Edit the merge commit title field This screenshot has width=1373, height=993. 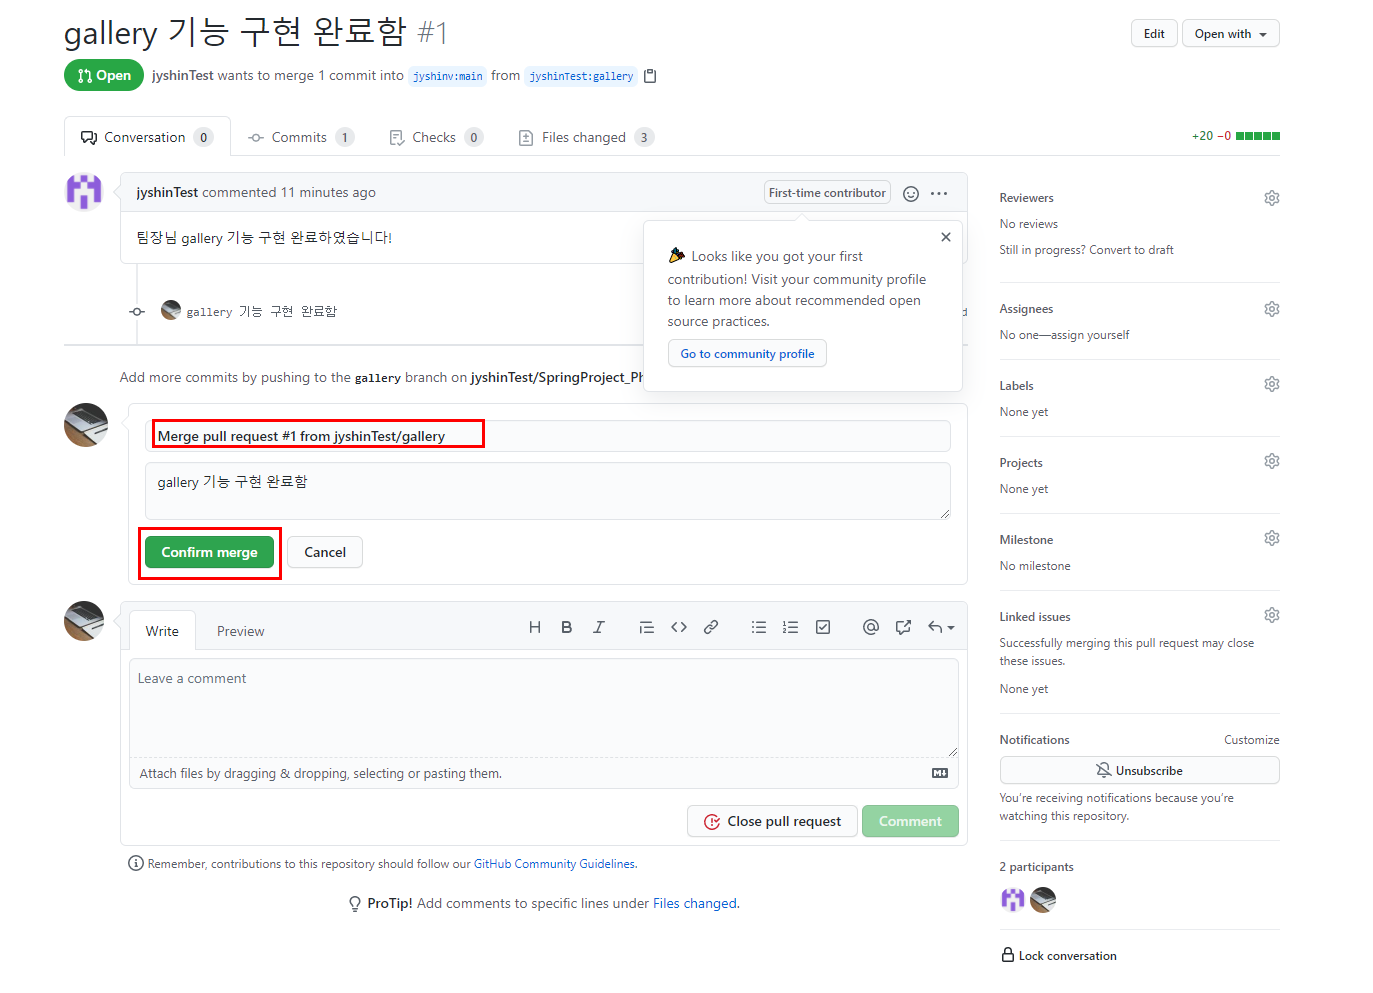(548, 436)
